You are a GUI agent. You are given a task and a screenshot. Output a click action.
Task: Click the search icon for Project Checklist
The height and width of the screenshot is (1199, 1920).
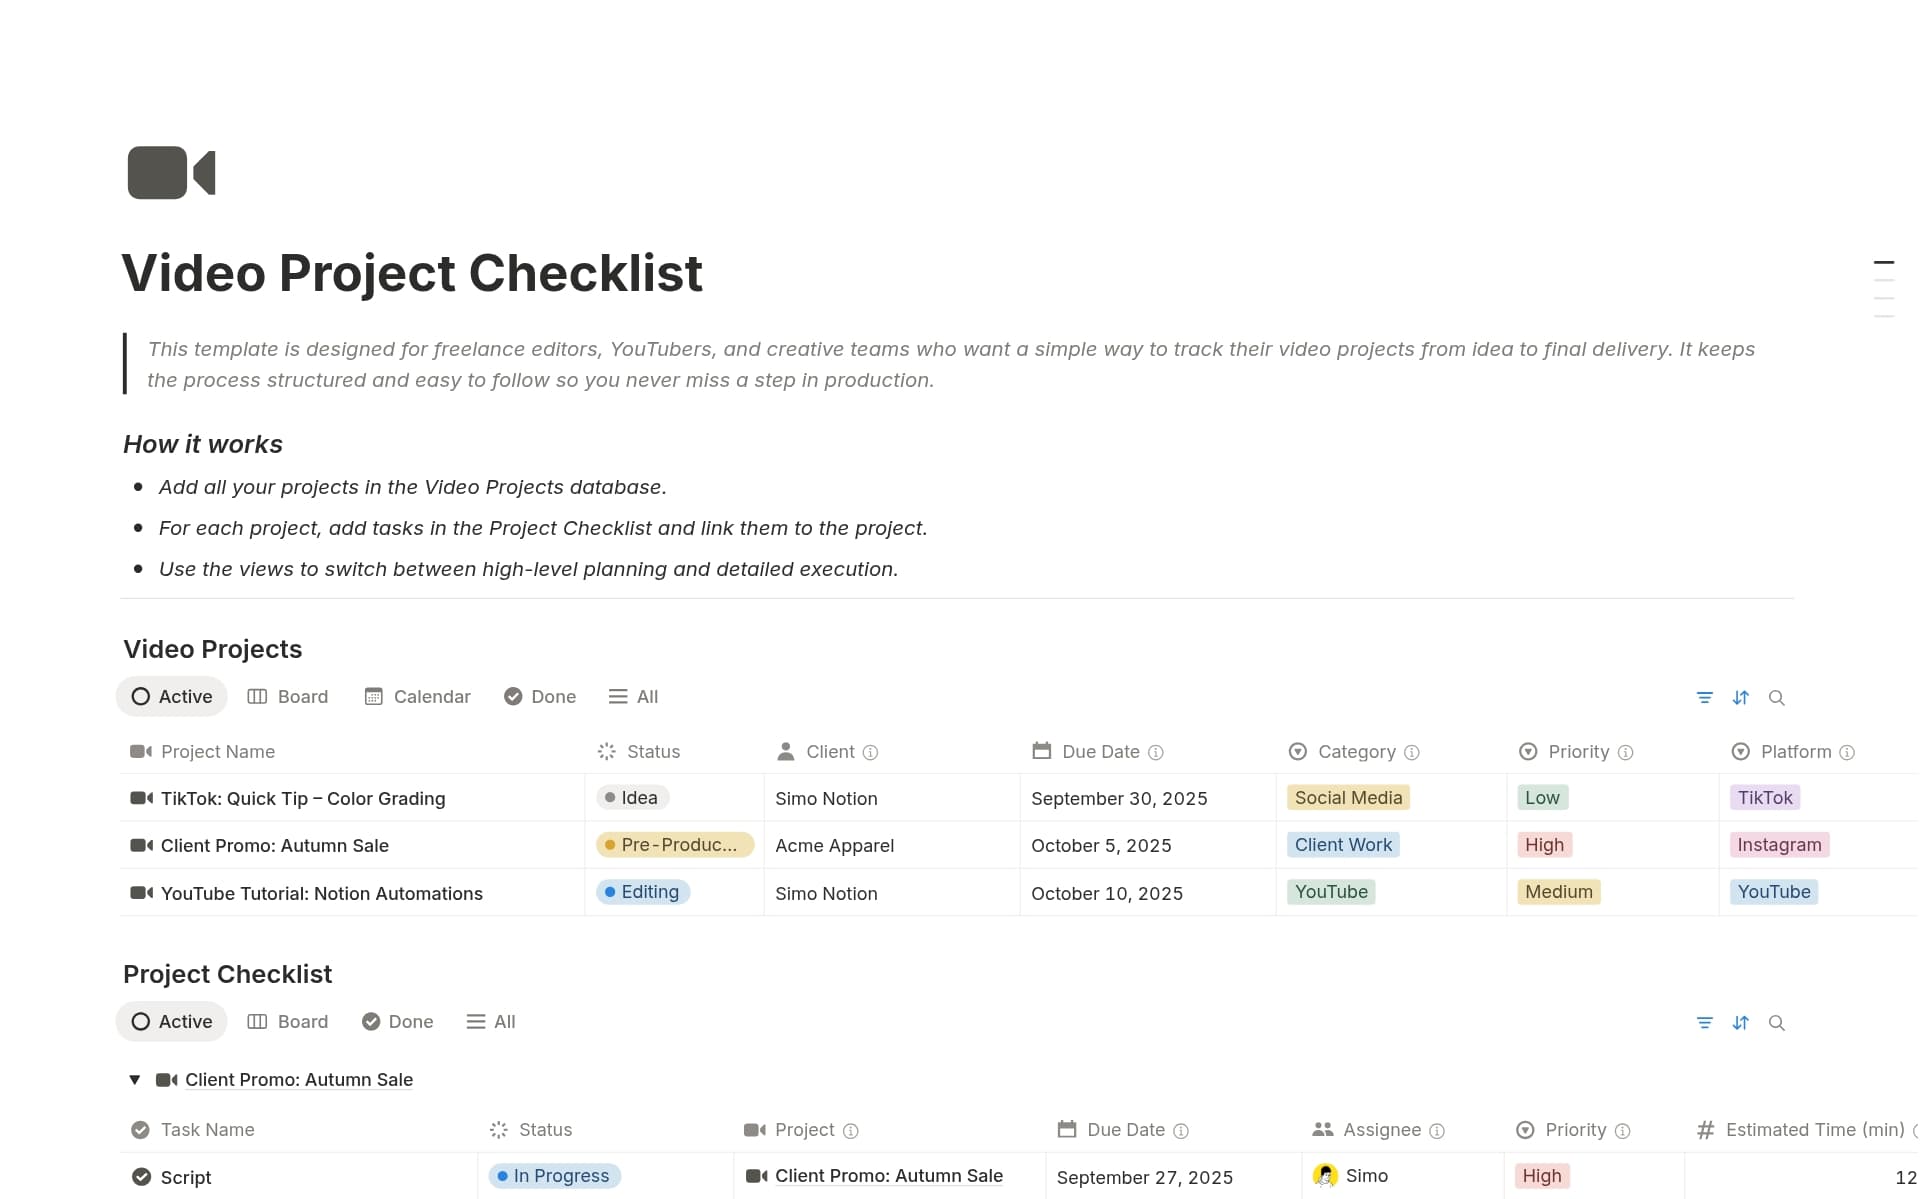point(1777,1022)
